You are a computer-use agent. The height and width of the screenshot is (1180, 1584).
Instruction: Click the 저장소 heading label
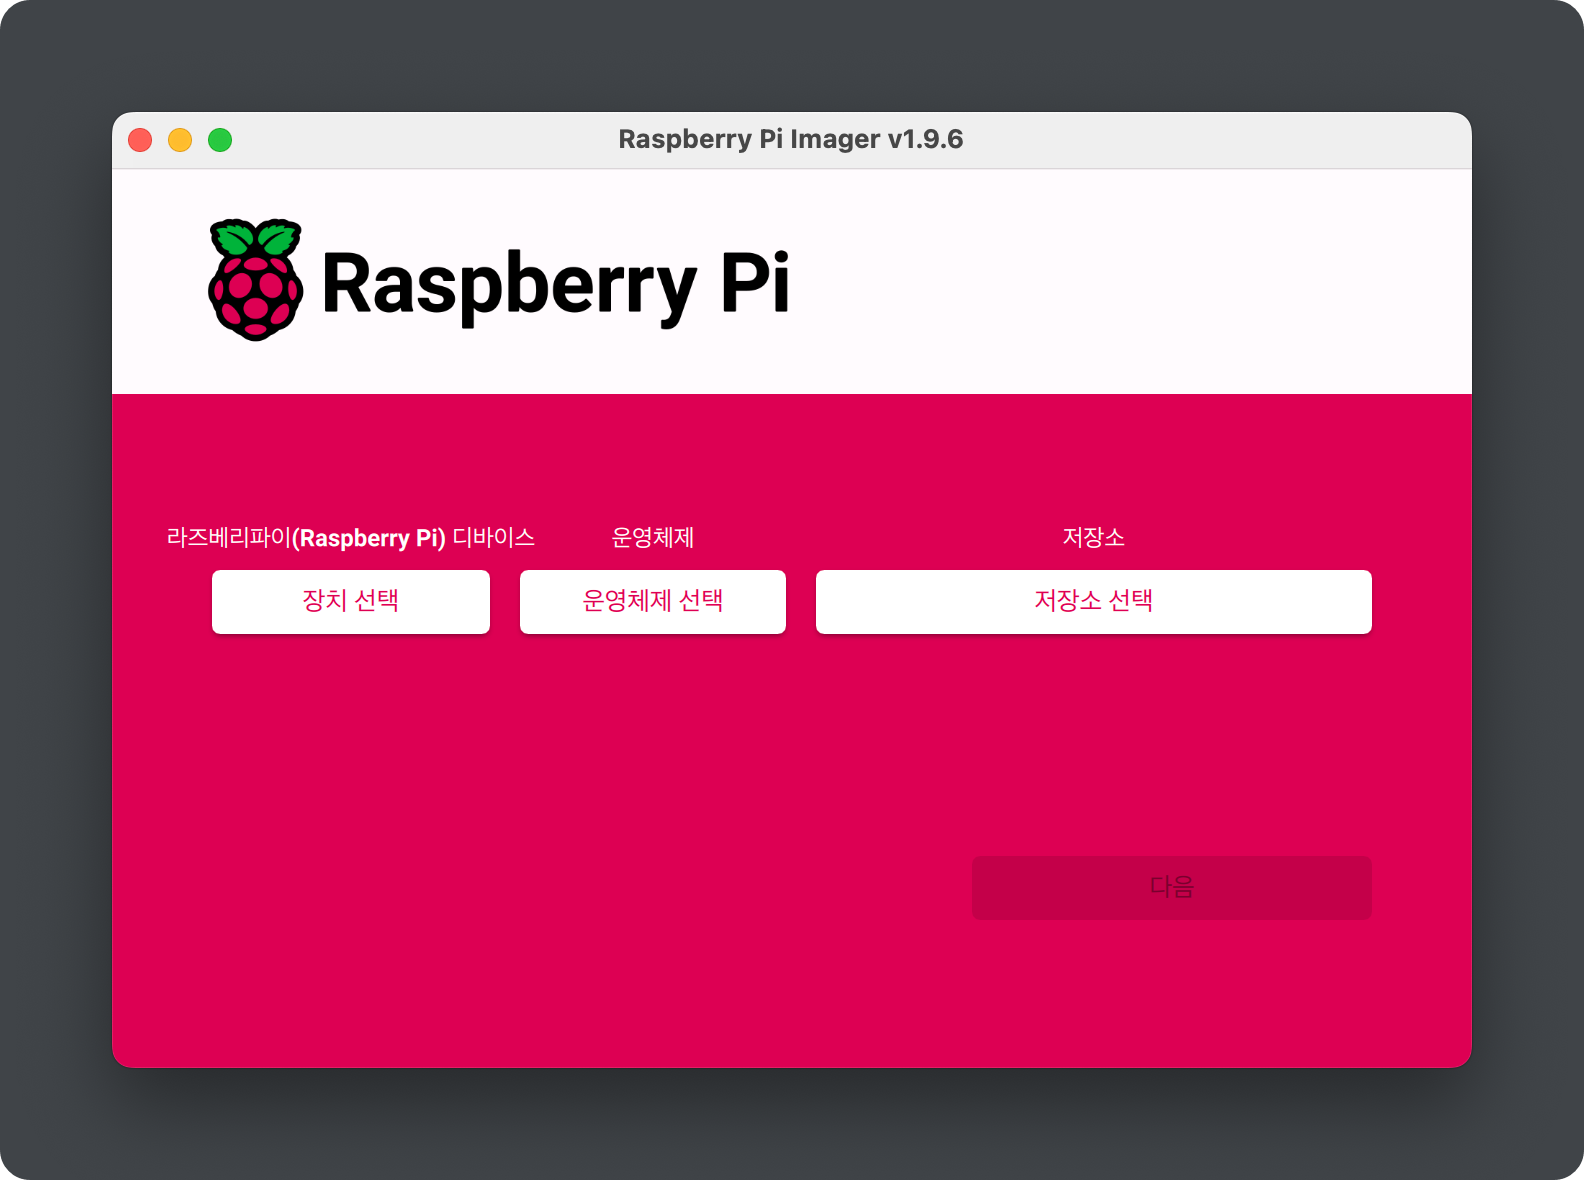pos(1094,538)
